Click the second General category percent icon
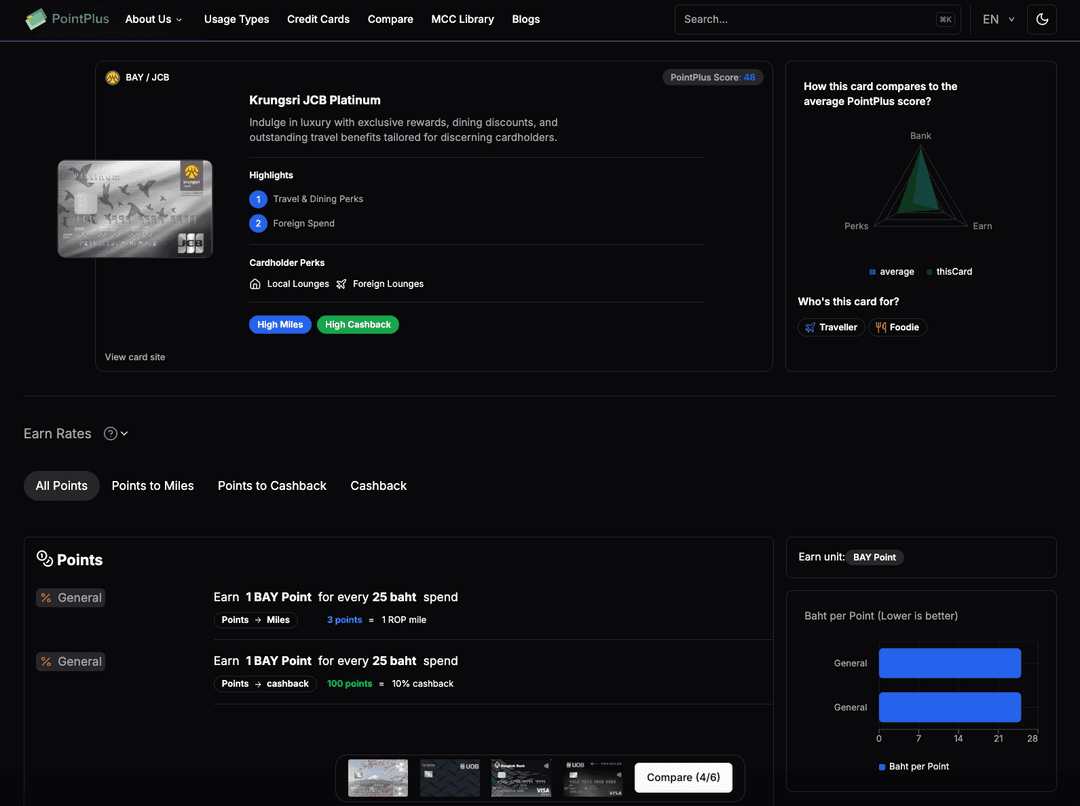Image resolution: width=1080 pixels, height=806 pixels. [x=46, y=661]
